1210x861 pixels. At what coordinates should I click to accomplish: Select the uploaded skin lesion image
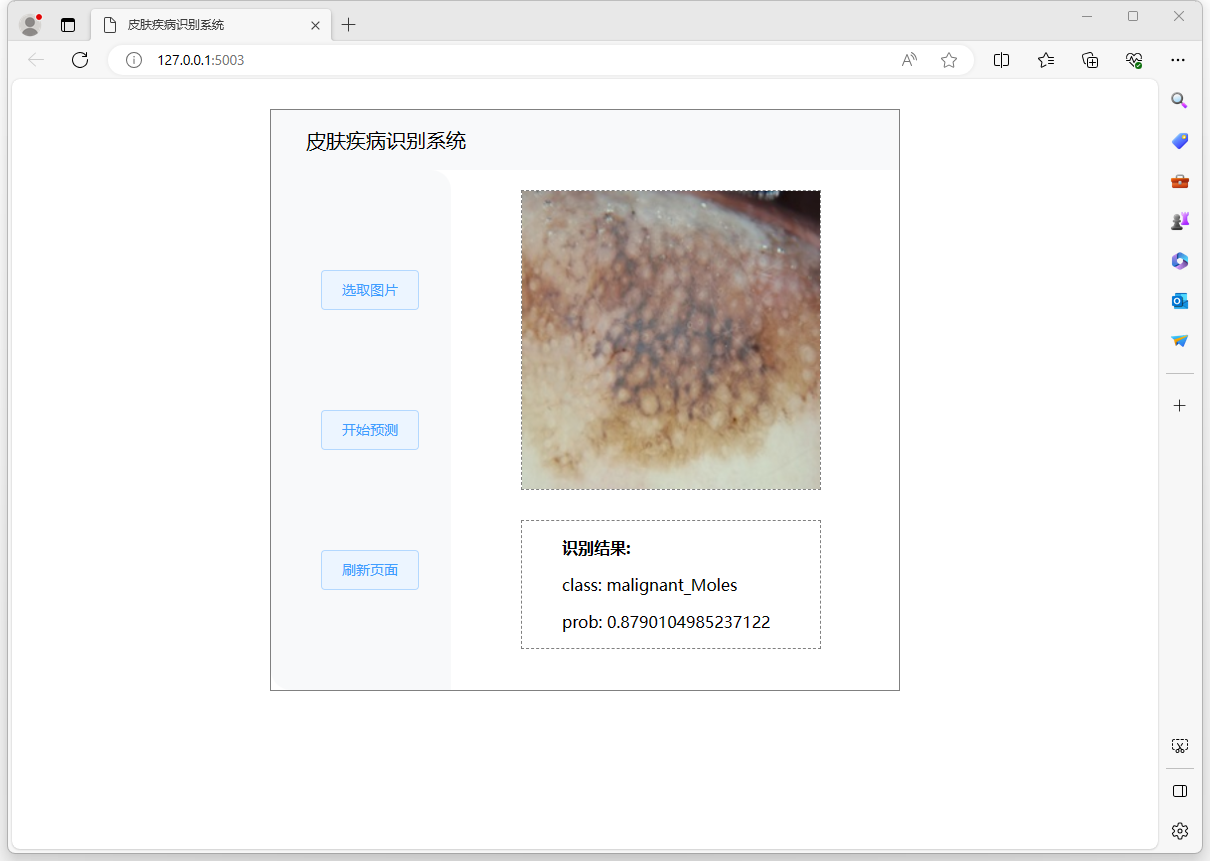[671, 340]
